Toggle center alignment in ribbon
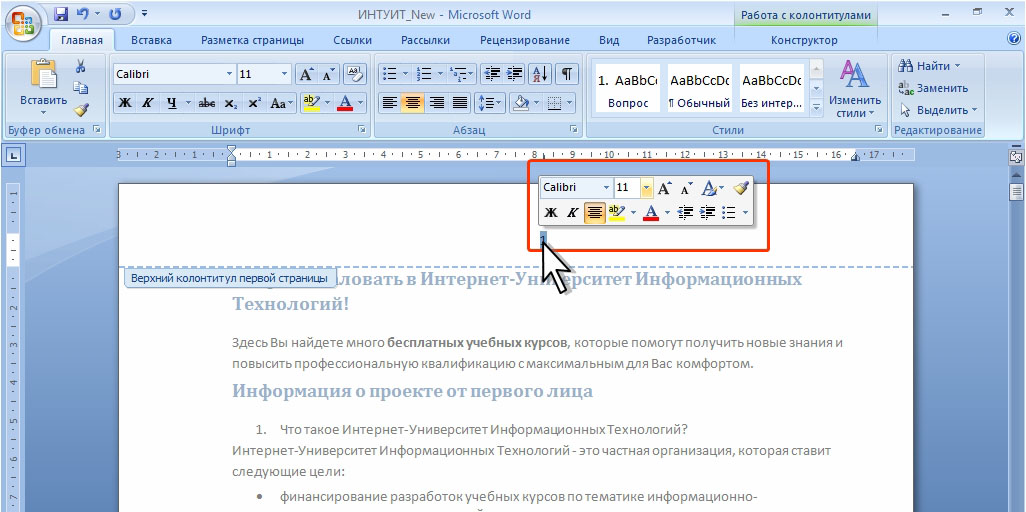This screenshot has width=1026, height=512. pyautogui.click(x=413, y=103)
